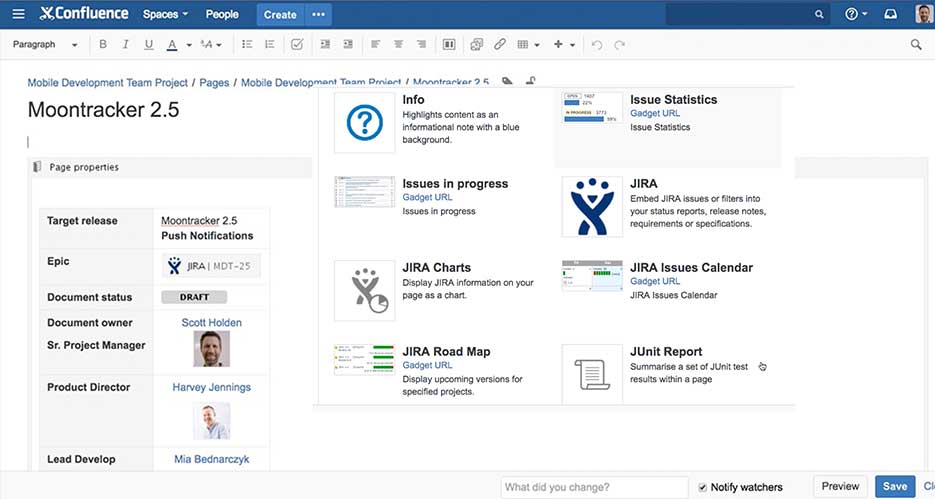Open more formatting options dropdown
This screenshot has height=499, width=935.
tap(211, 45)
